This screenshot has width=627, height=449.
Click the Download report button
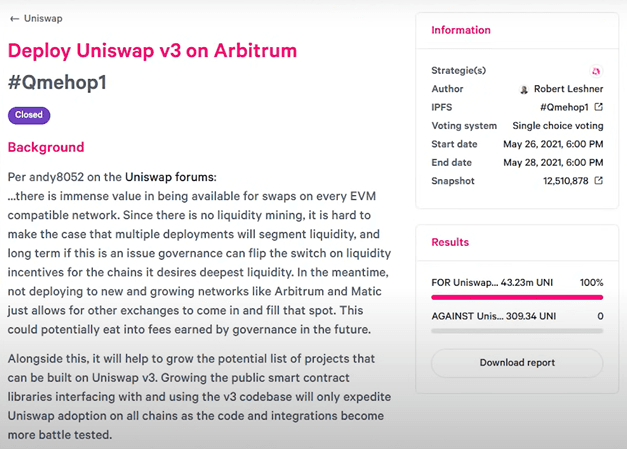[517, 363]
